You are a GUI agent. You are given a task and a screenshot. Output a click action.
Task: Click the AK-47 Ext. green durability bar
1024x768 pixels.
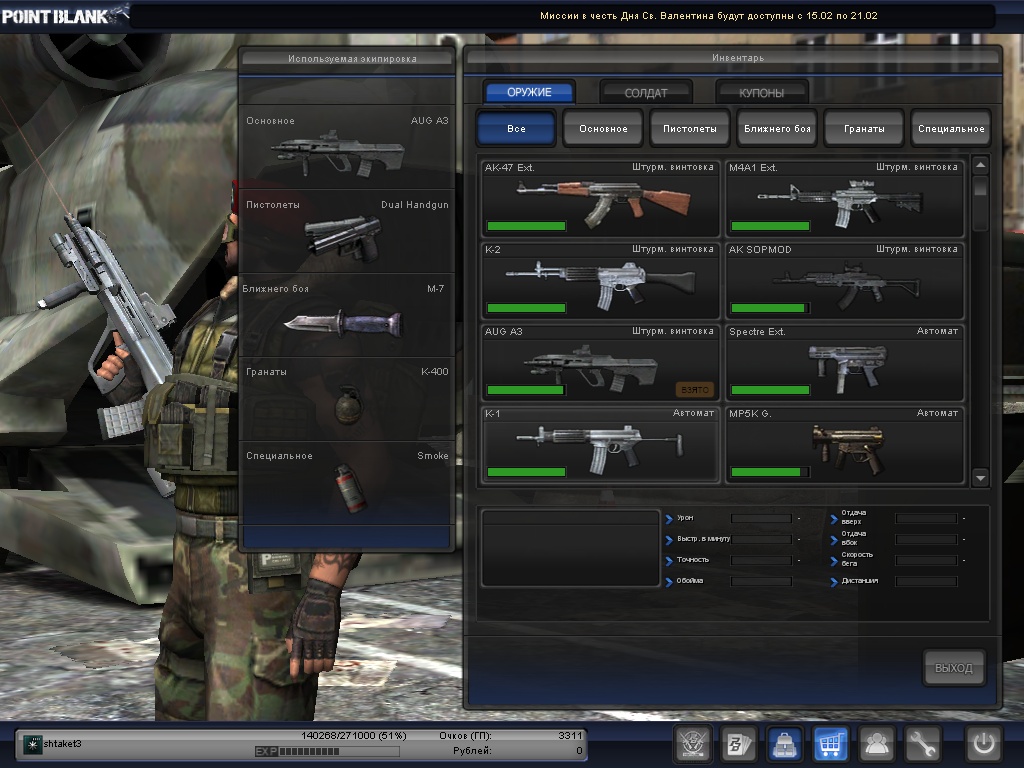tap(526, 226)
